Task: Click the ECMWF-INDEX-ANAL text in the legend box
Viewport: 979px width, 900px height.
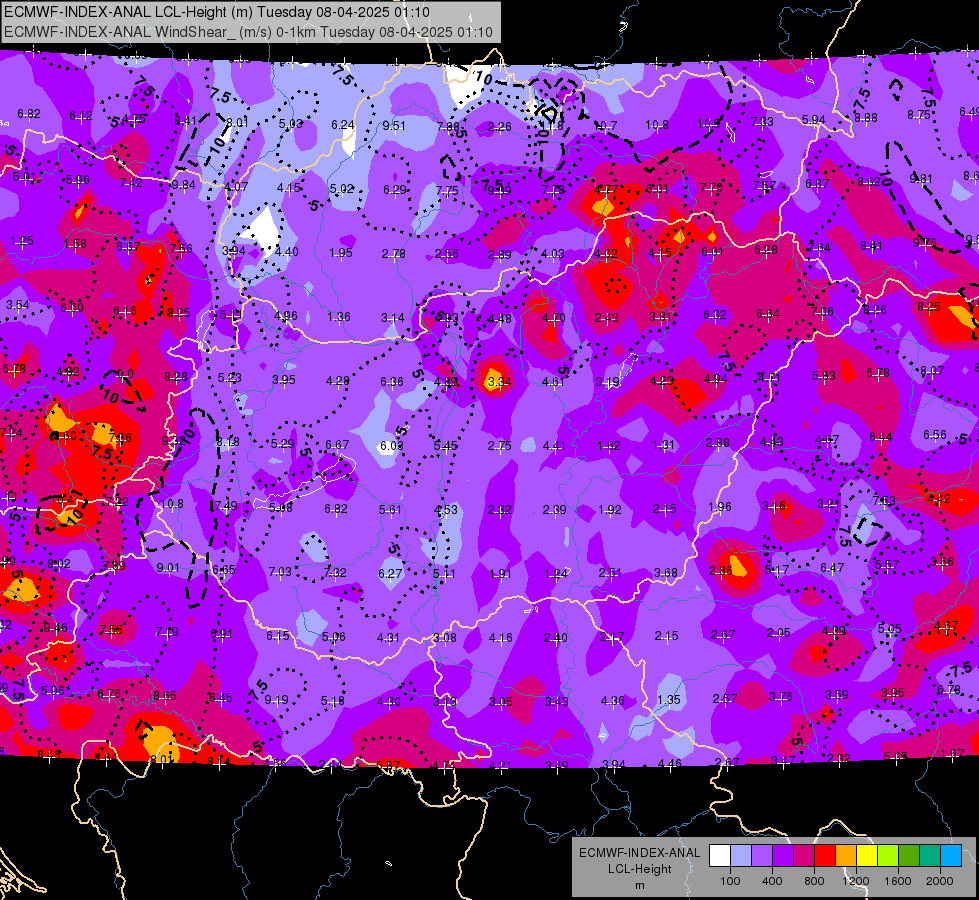Action: [639, 853]
